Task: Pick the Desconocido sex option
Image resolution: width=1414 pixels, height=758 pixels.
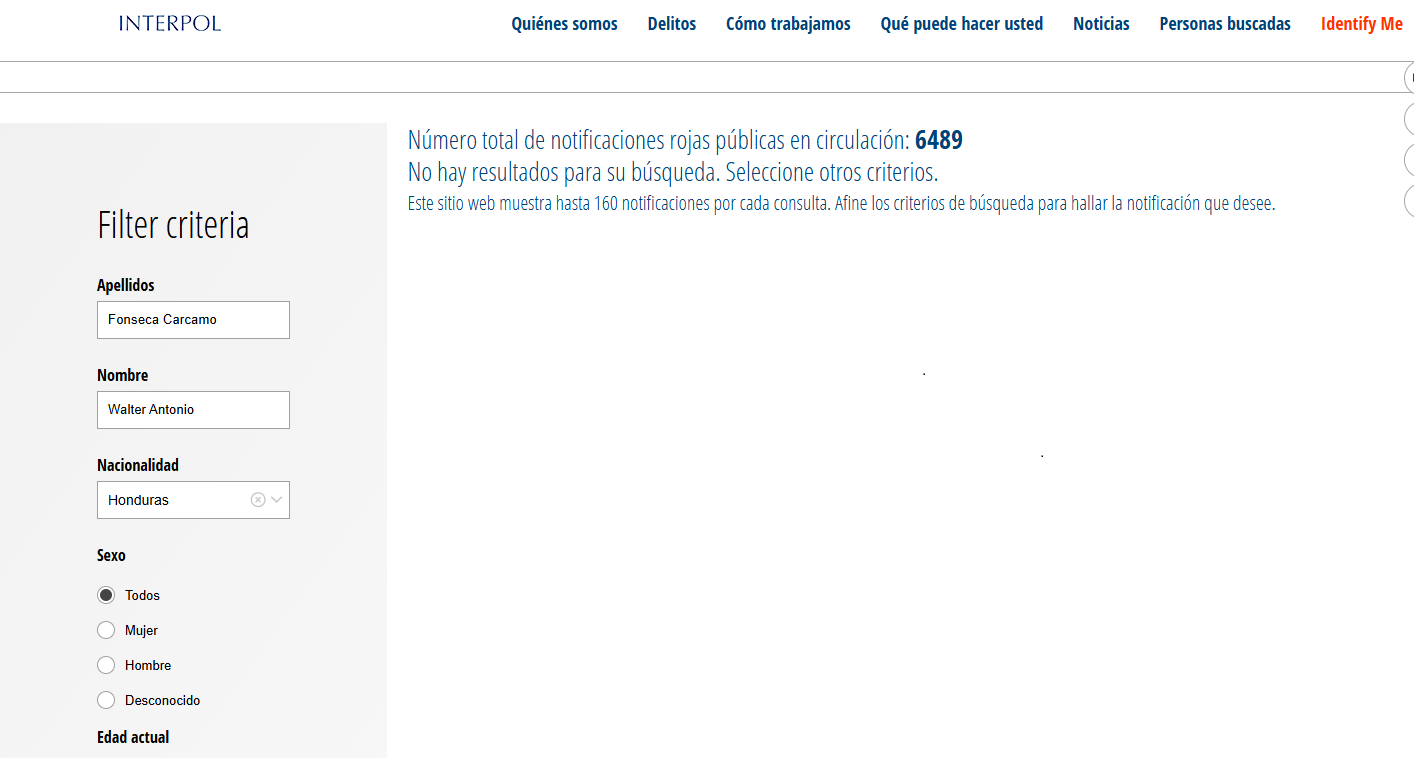Action: tap(106, 700)
